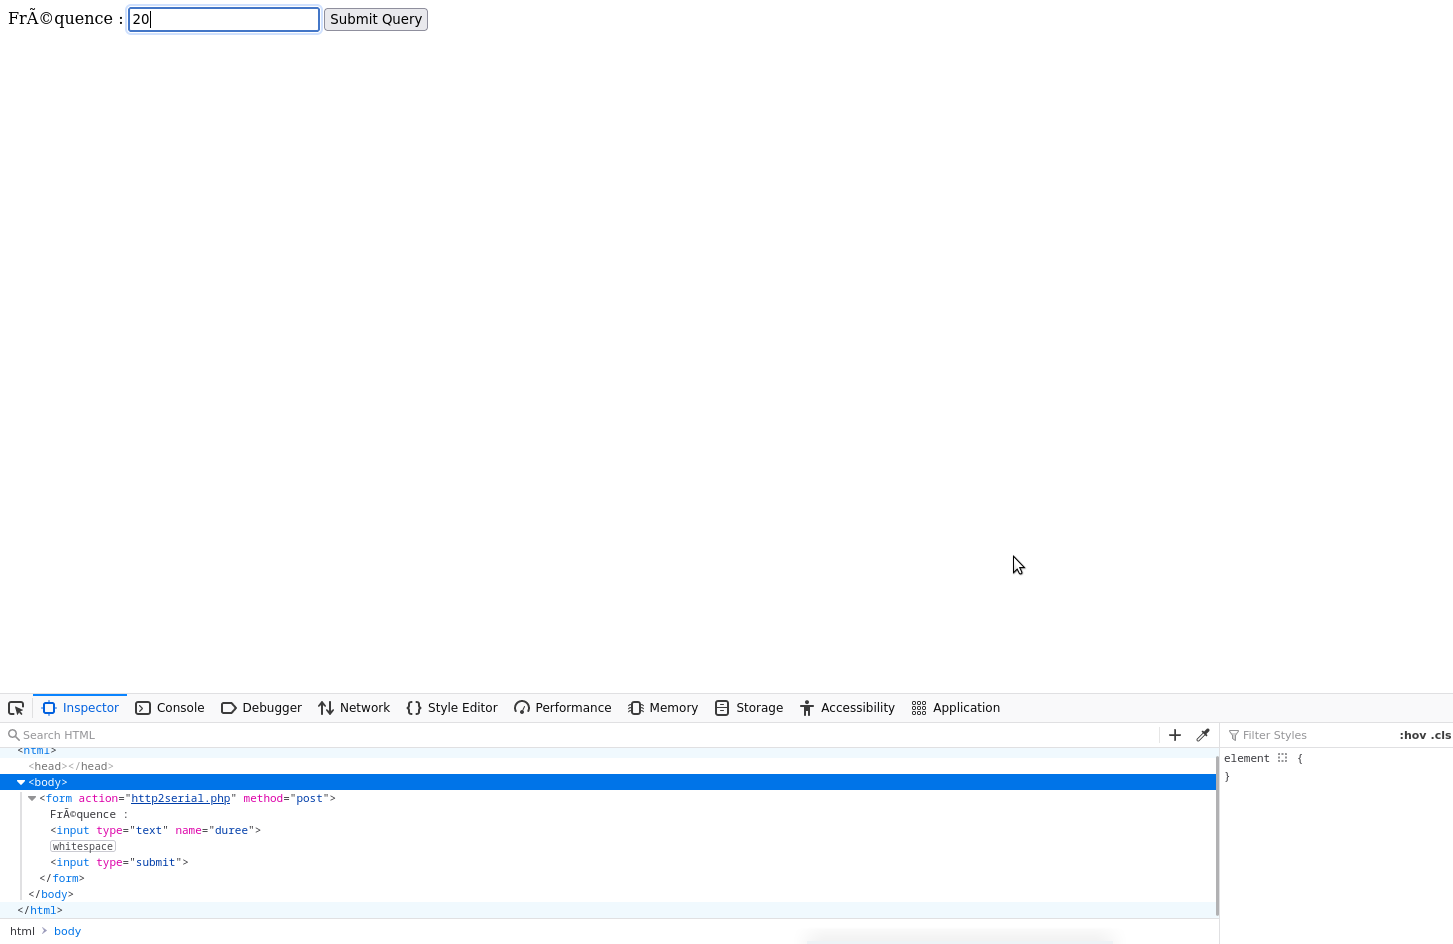Click the Inspector tab icon

tap(49, 708)
